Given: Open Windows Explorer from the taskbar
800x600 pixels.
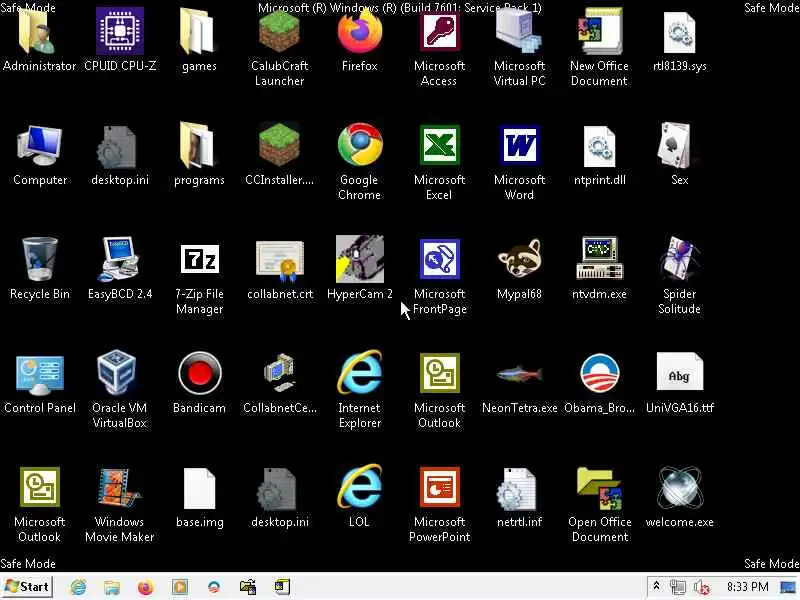Looking at the screenshot, I should pyautogui.click(x=112, y=587).
